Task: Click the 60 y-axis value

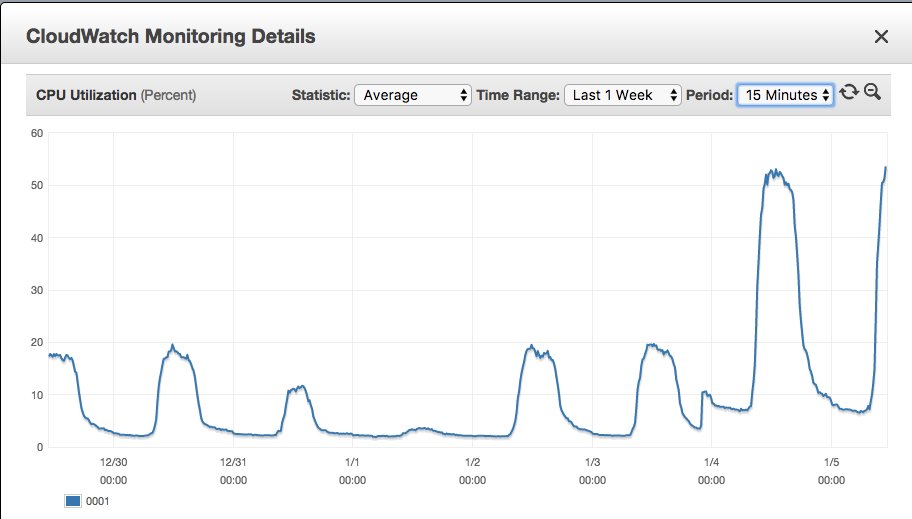Action: (x=37, y=133)
